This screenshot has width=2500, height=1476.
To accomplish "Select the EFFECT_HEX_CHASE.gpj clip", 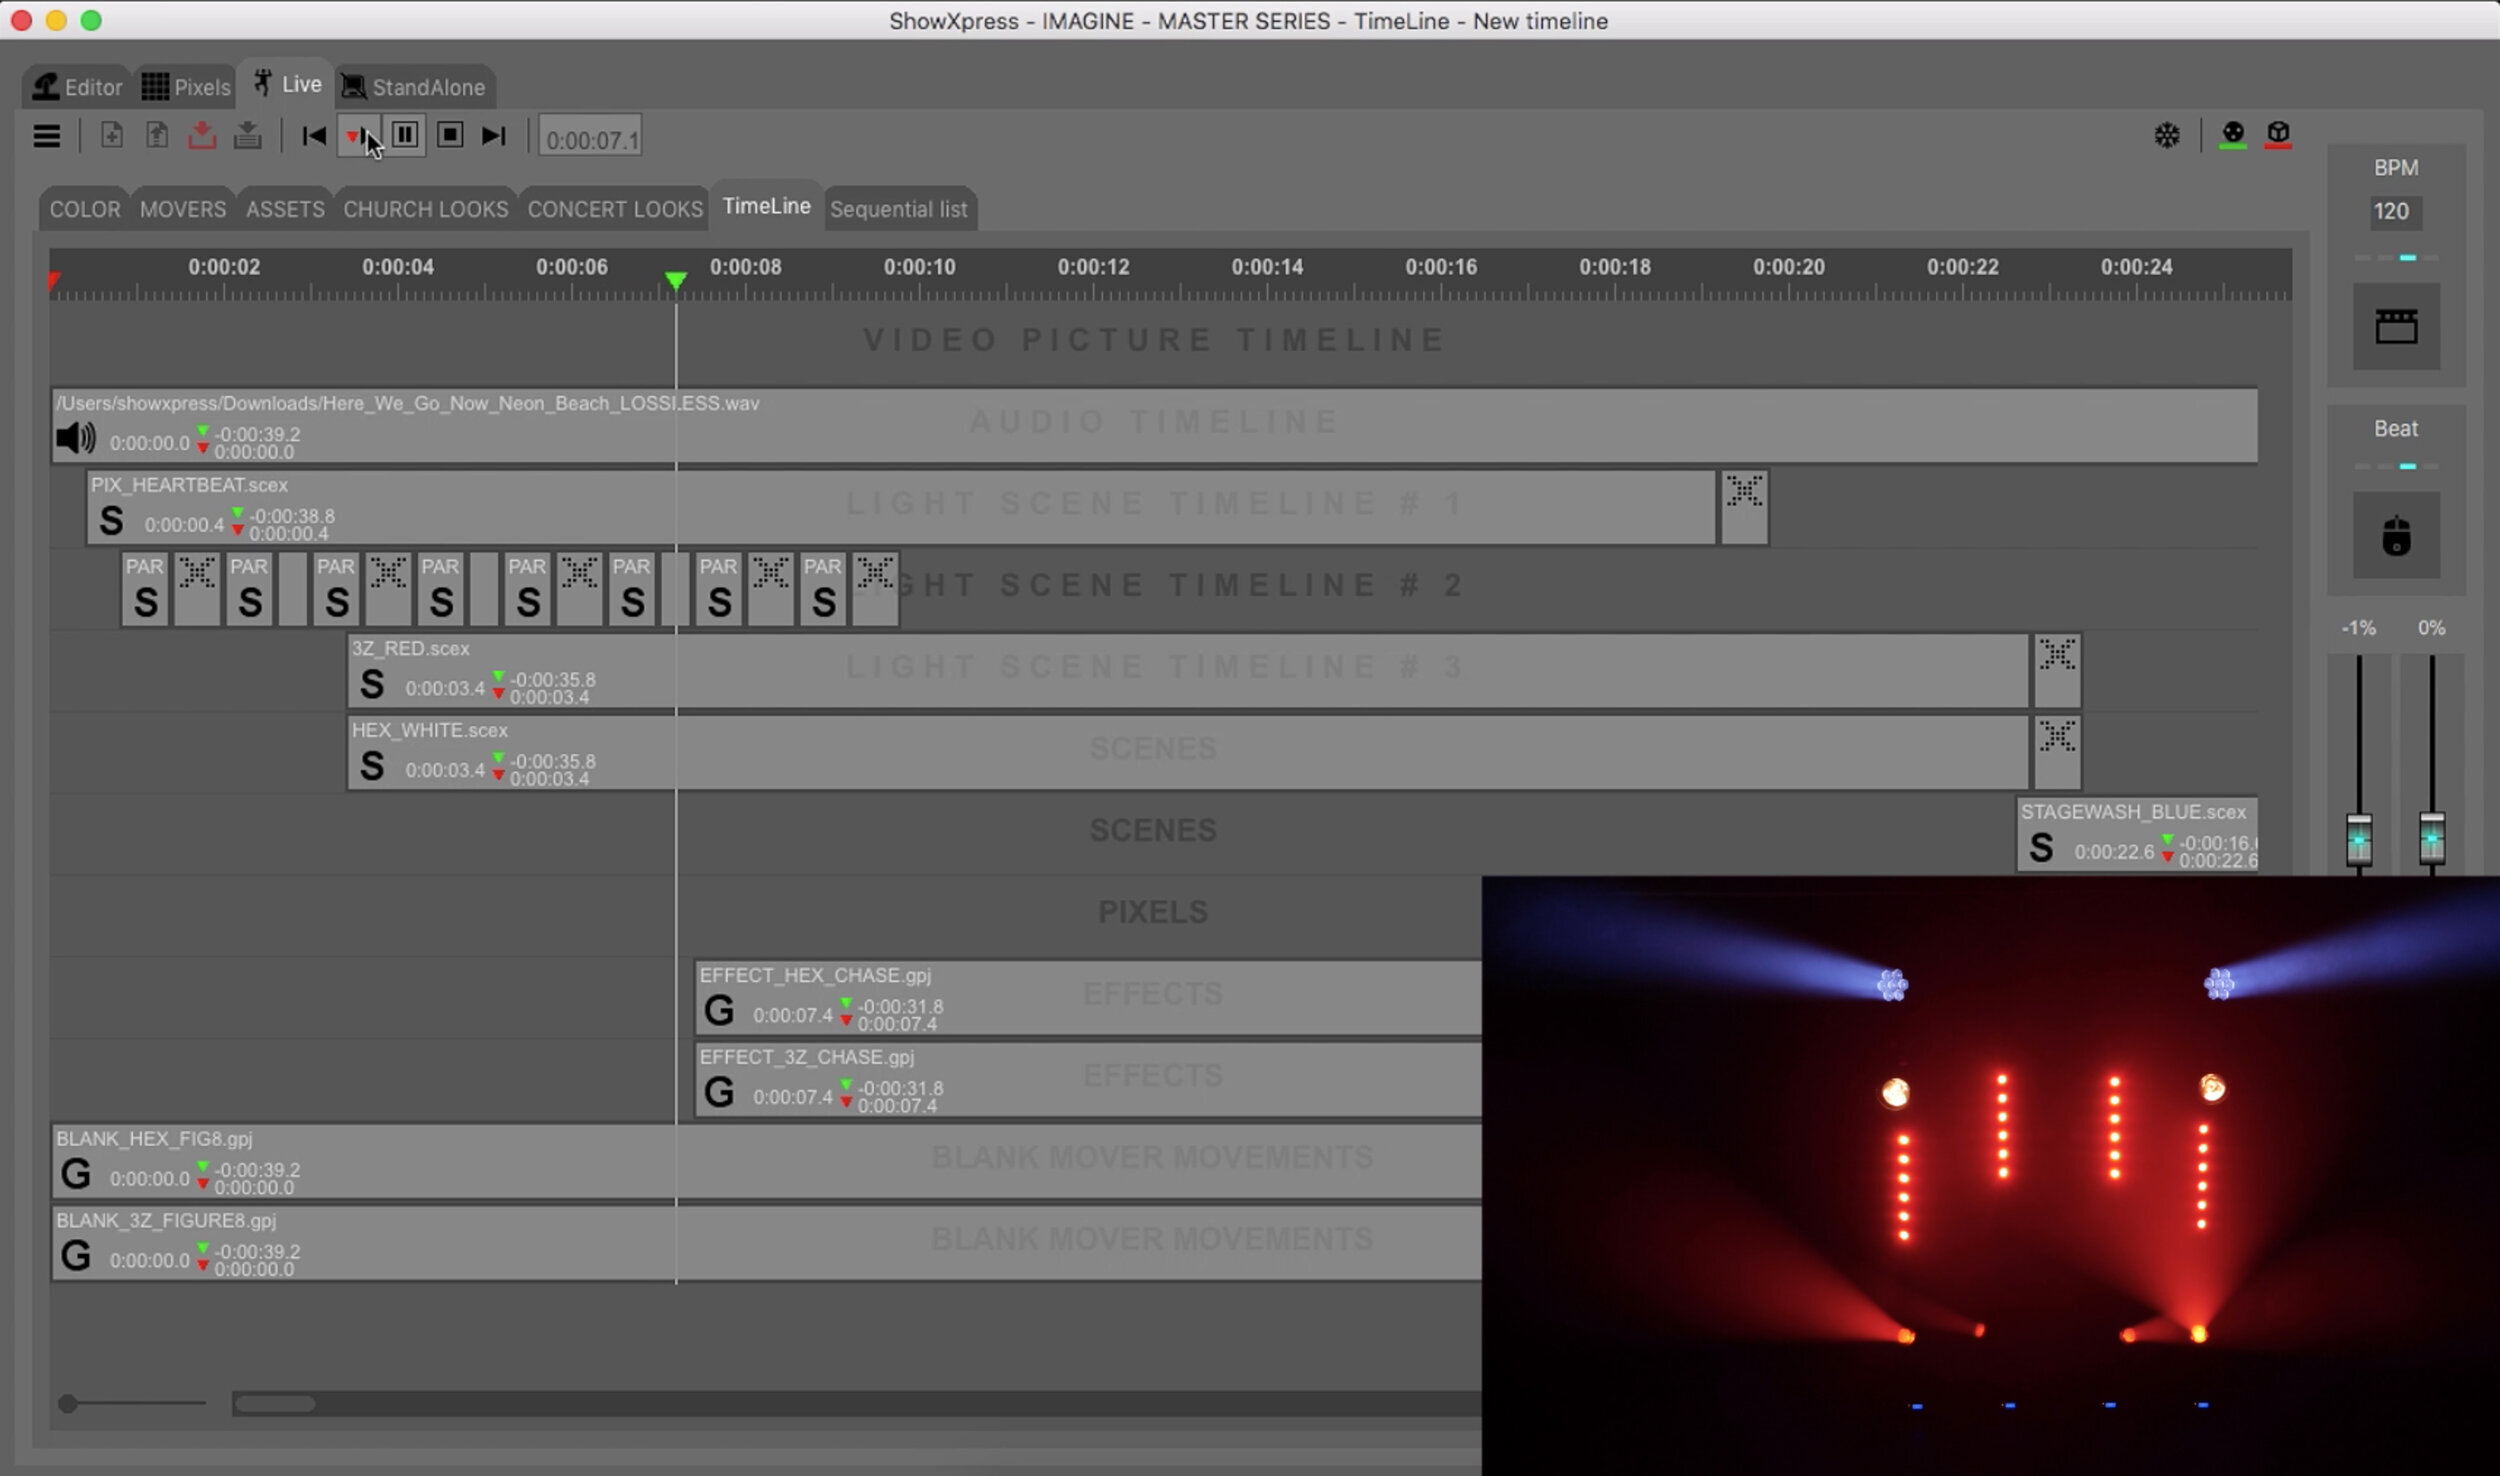I will 1088,998.
